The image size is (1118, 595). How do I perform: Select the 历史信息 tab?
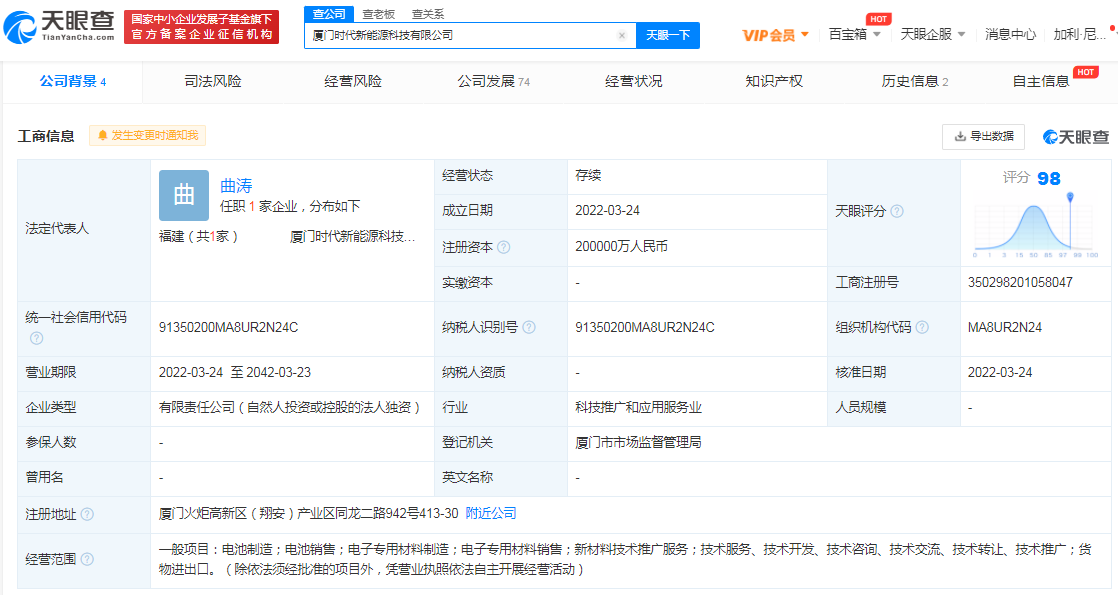coord(915,81)
